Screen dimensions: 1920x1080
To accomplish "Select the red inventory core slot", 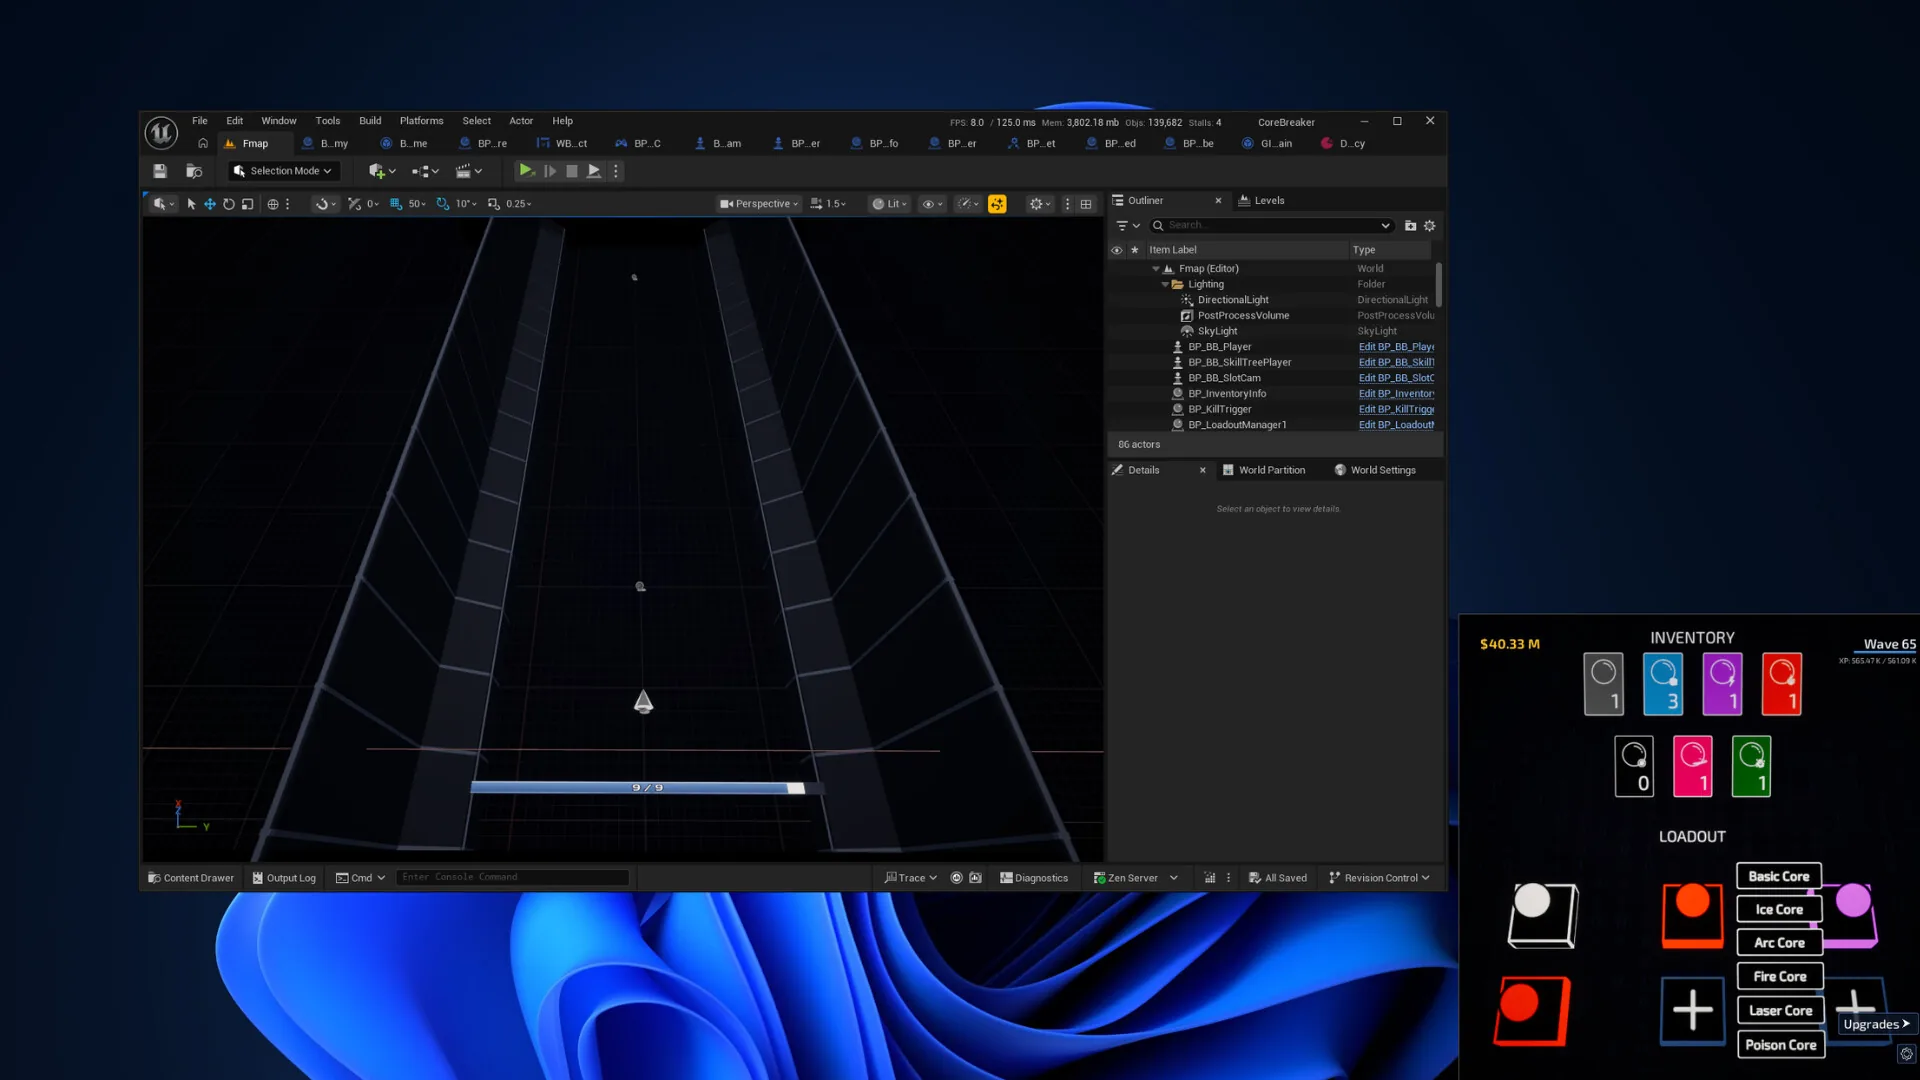I will coord(1781,684).
